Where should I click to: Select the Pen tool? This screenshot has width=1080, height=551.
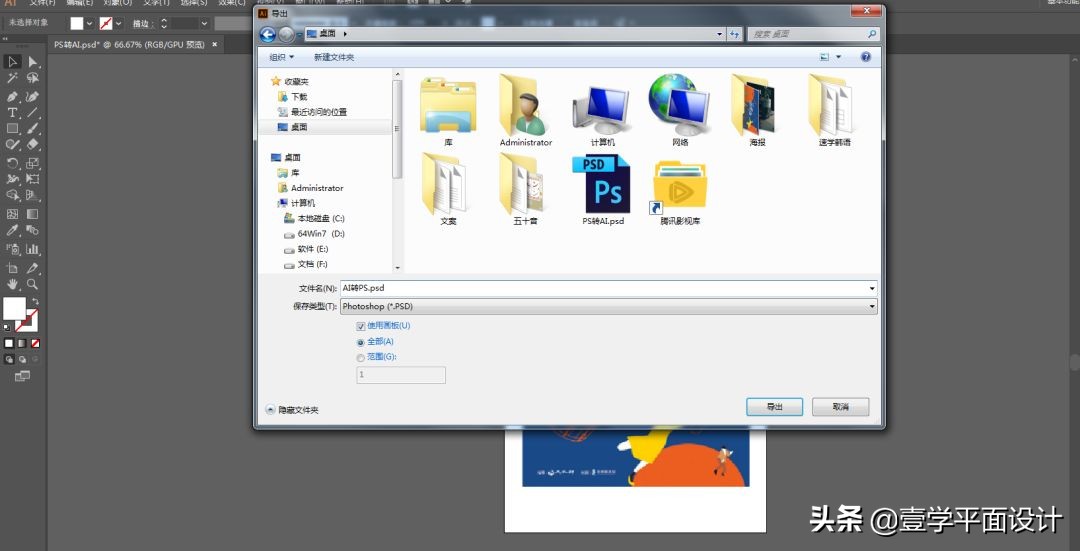pos(12,96)
